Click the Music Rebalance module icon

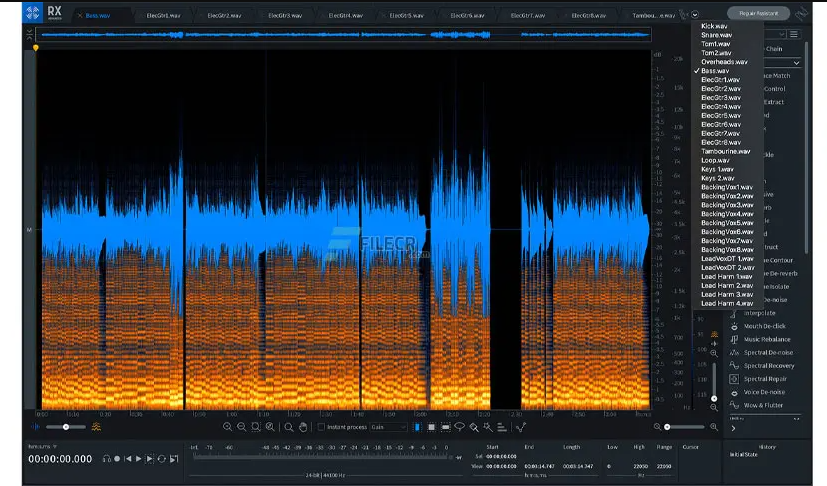click(x=734, y=339)
